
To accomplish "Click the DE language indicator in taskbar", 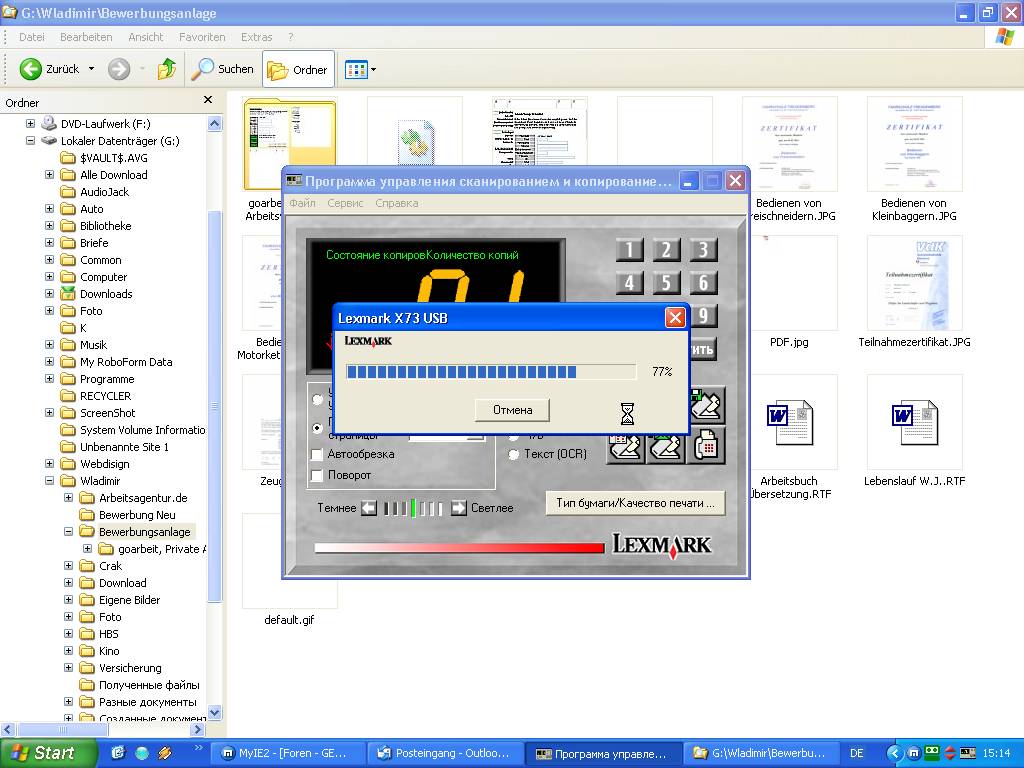I will tap(857, 753).
